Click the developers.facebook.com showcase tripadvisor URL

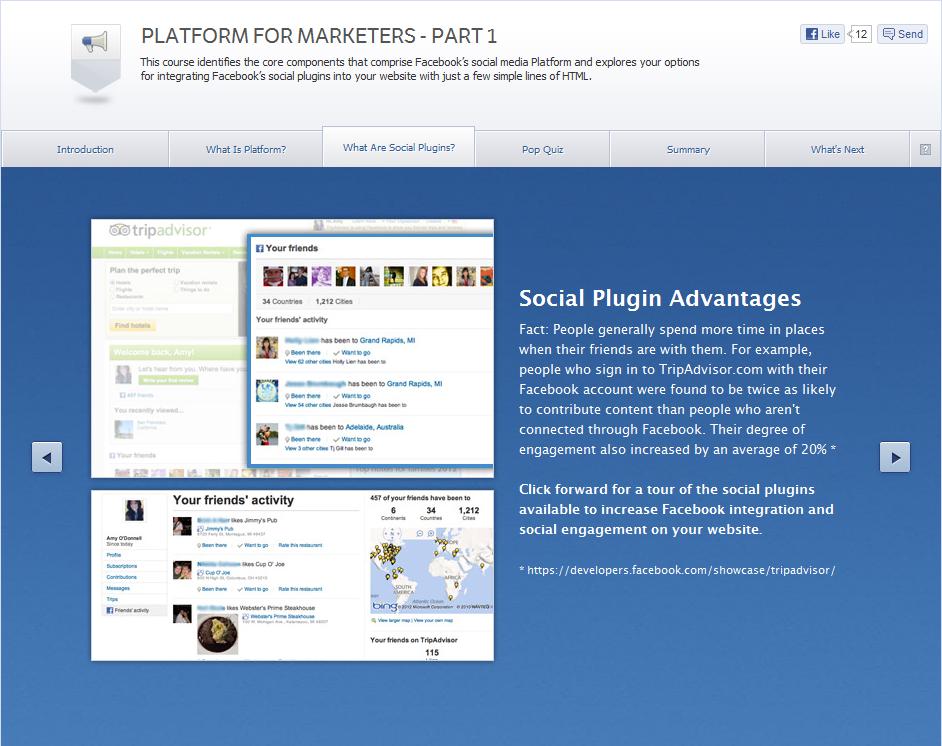click(x=681, y=570)
